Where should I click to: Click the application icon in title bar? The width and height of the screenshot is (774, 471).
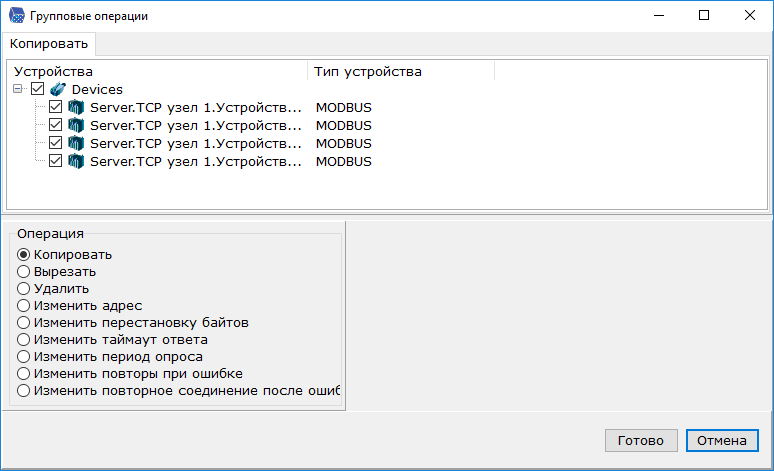tap(16, 16)
